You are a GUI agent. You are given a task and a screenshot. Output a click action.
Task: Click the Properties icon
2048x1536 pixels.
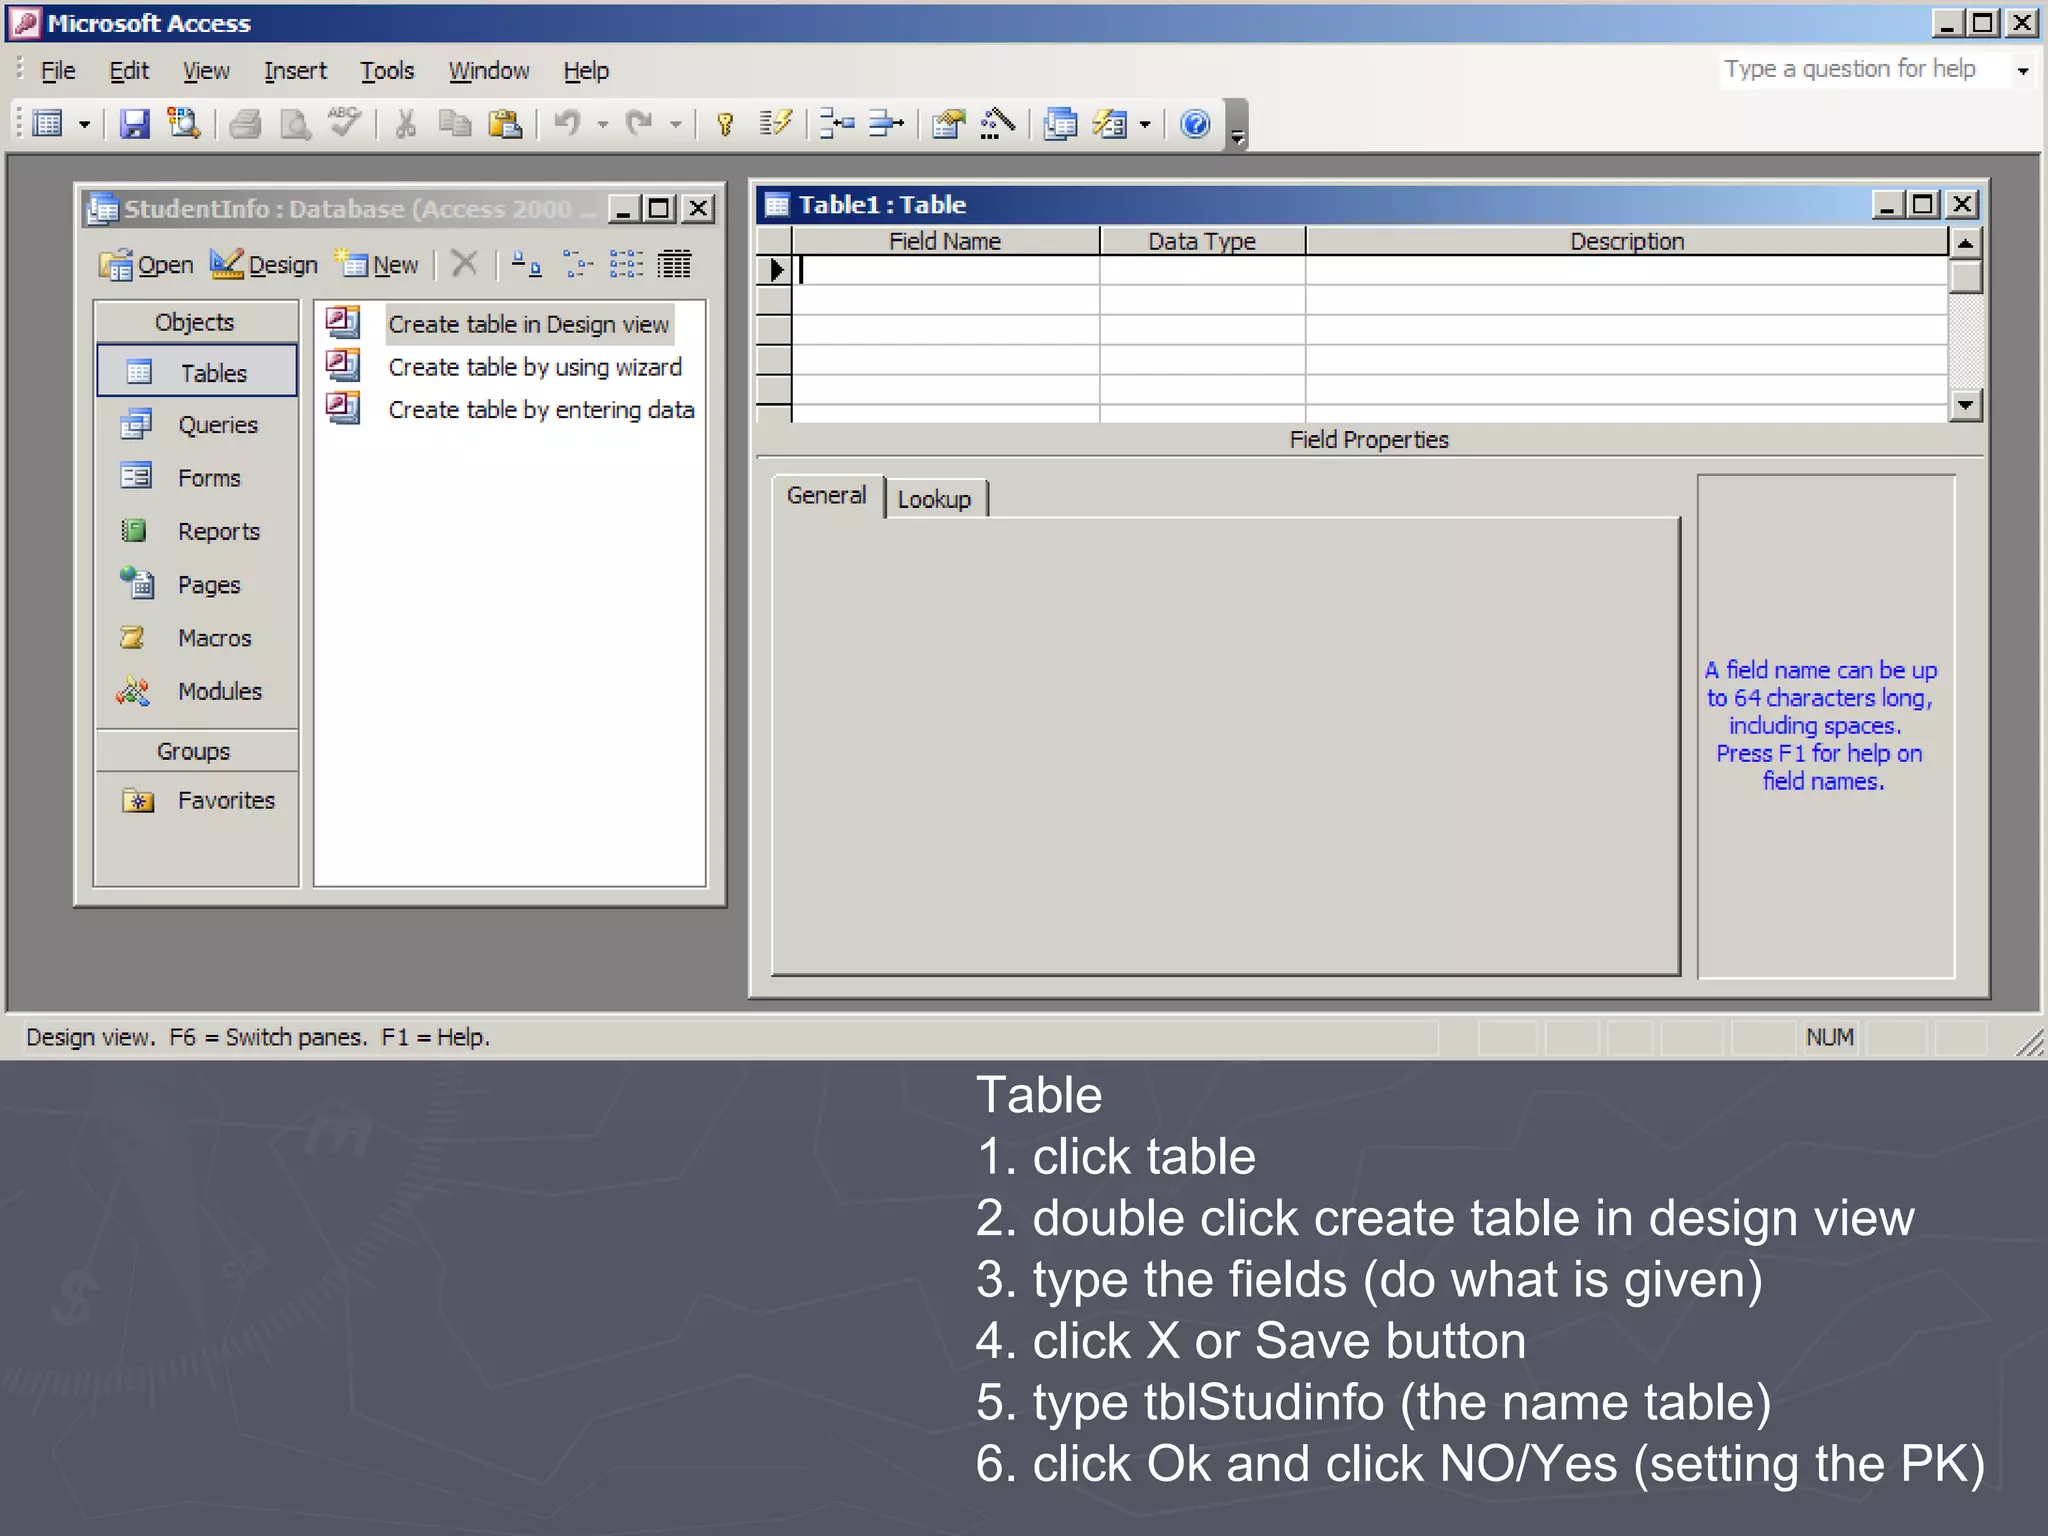point(947,124)
